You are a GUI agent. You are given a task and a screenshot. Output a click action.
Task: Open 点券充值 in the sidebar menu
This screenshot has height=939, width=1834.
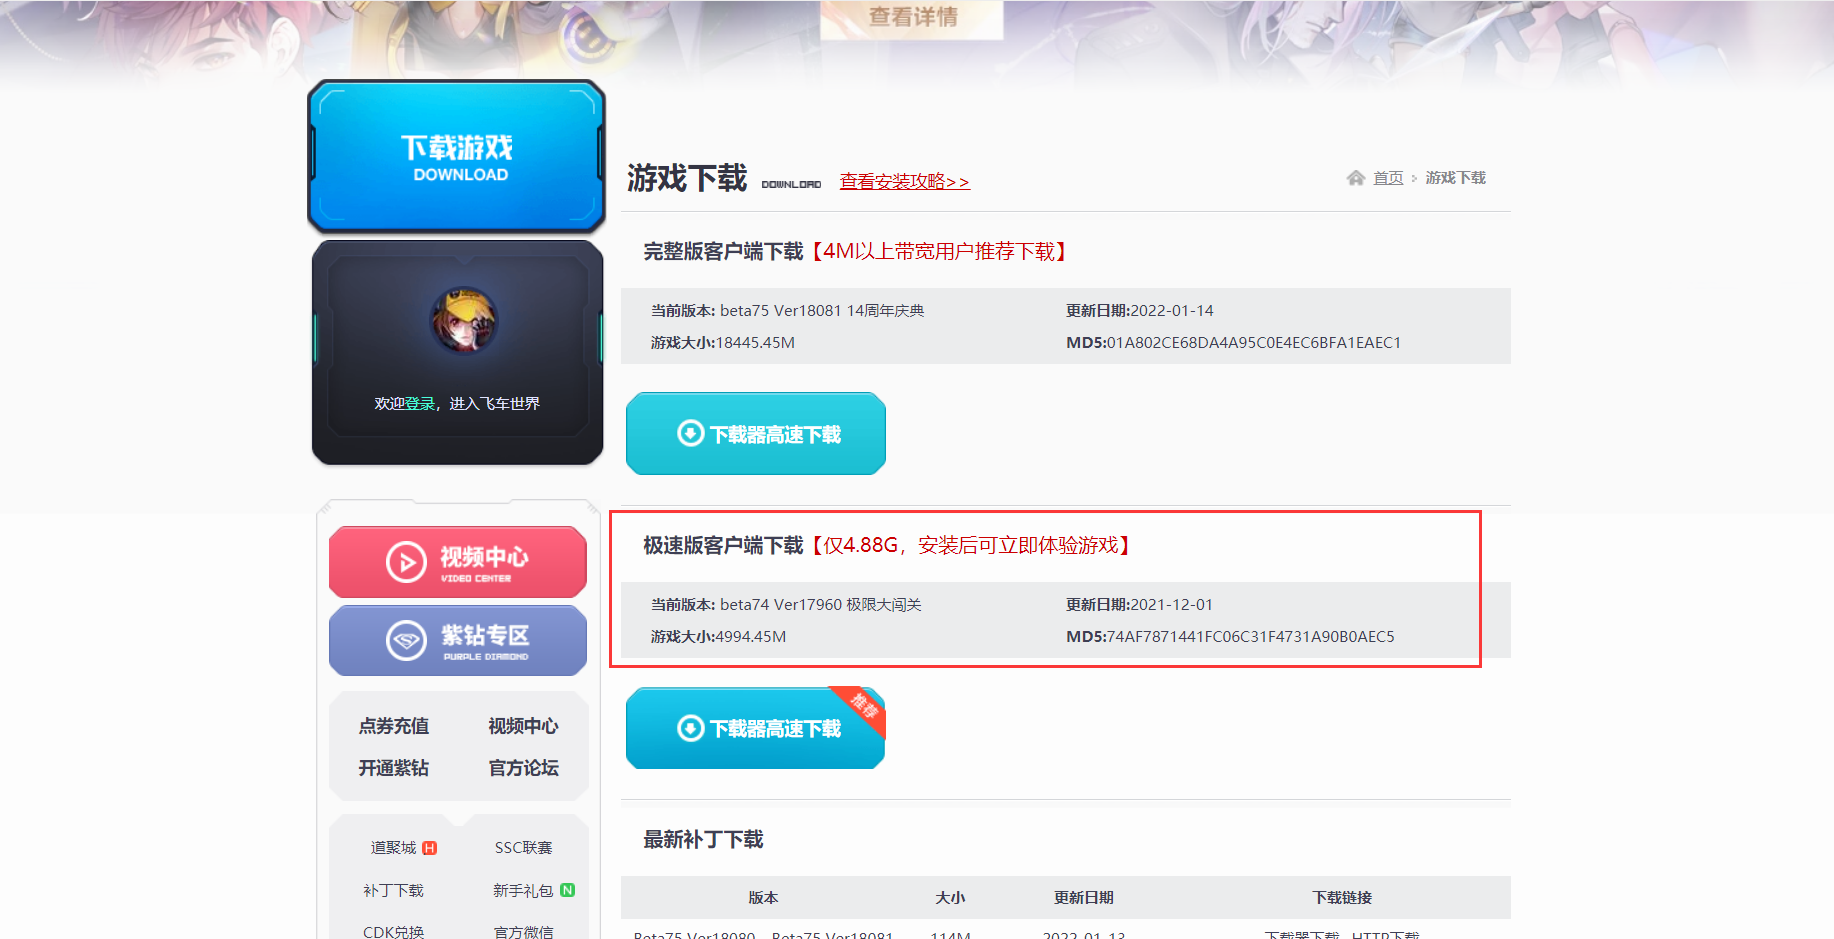(x=394, y=726)
